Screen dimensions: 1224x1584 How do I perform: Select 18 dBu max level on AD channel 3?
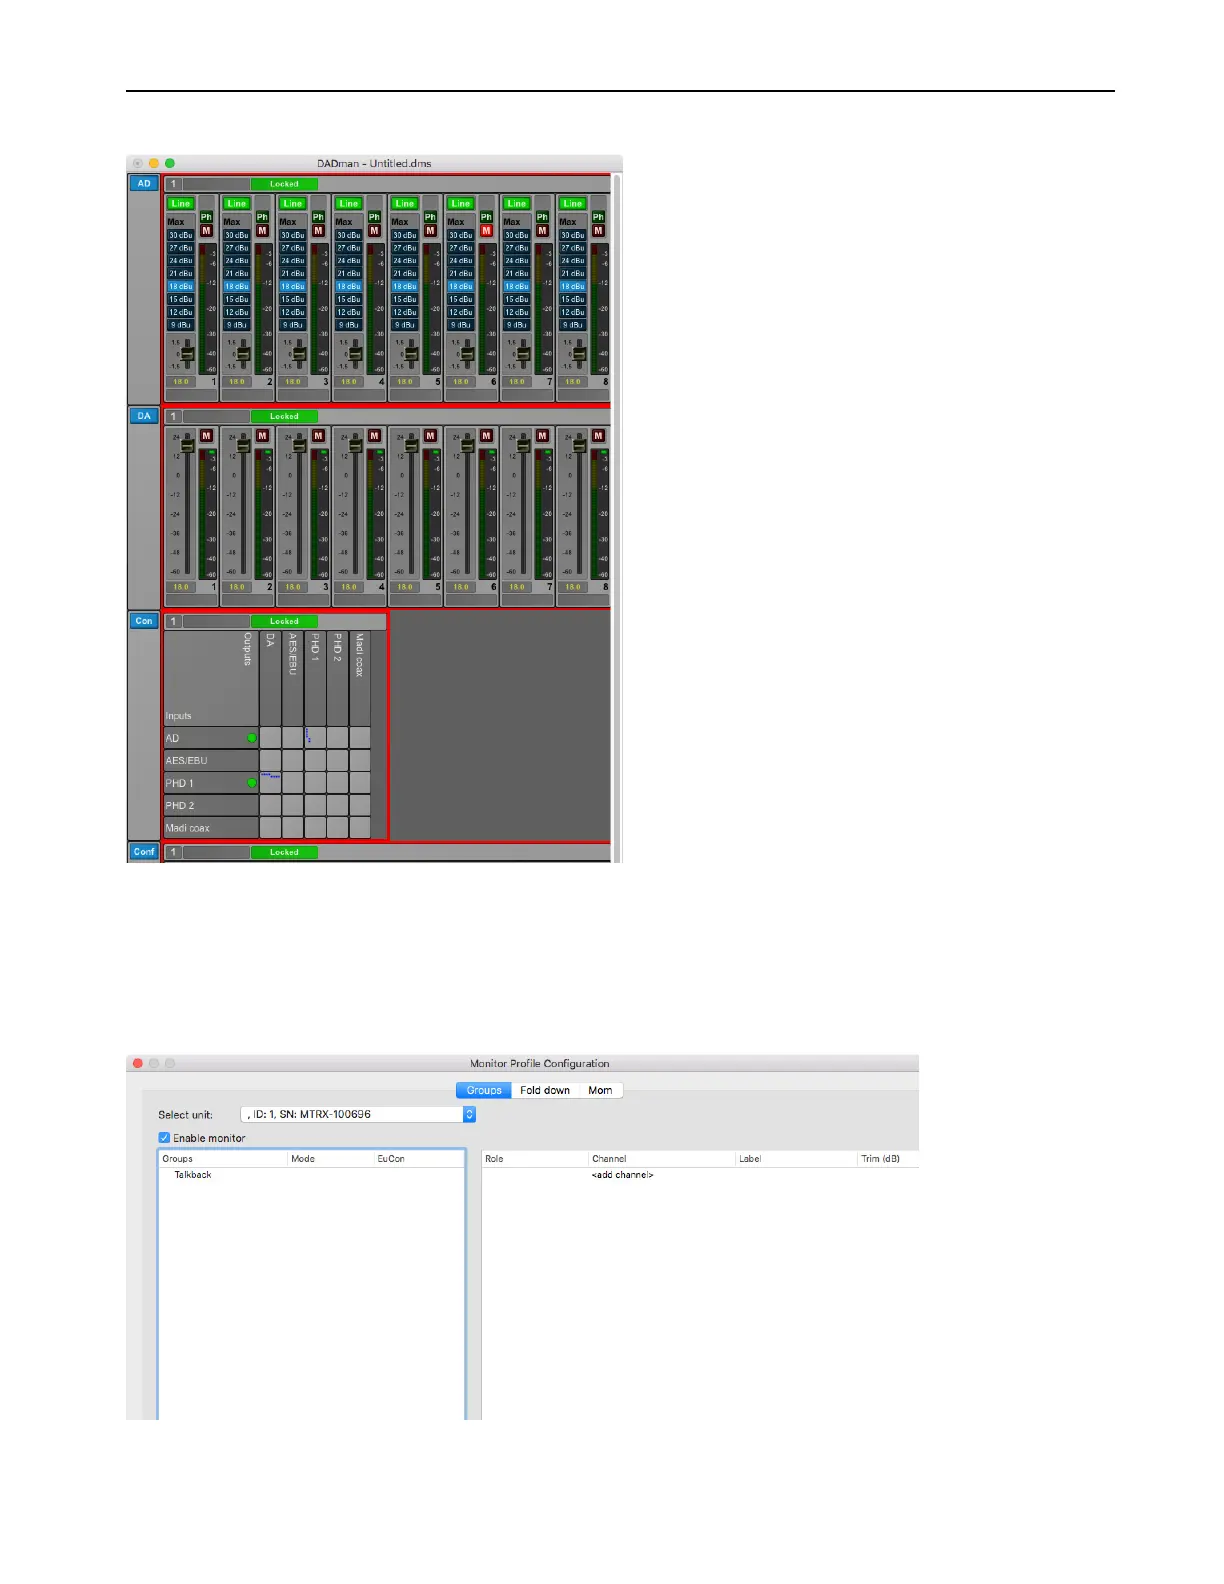(x=293, y=286)
